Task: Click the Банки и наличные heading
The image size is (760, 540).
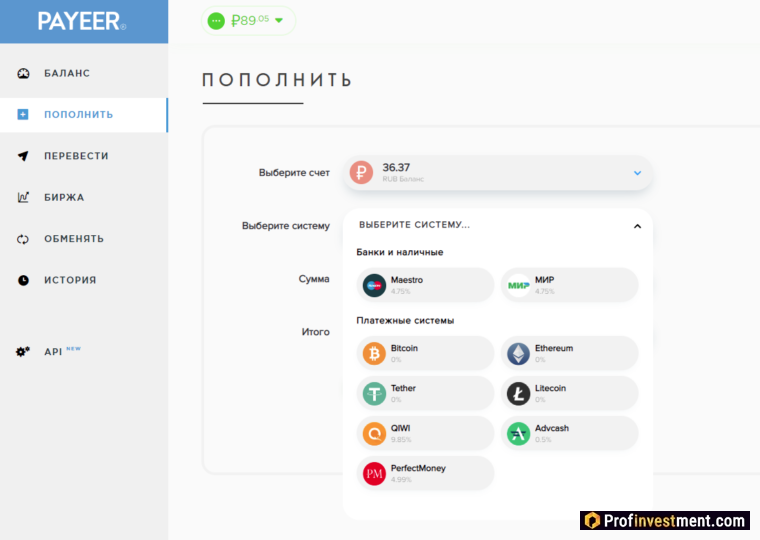Action: pos(400,252)
